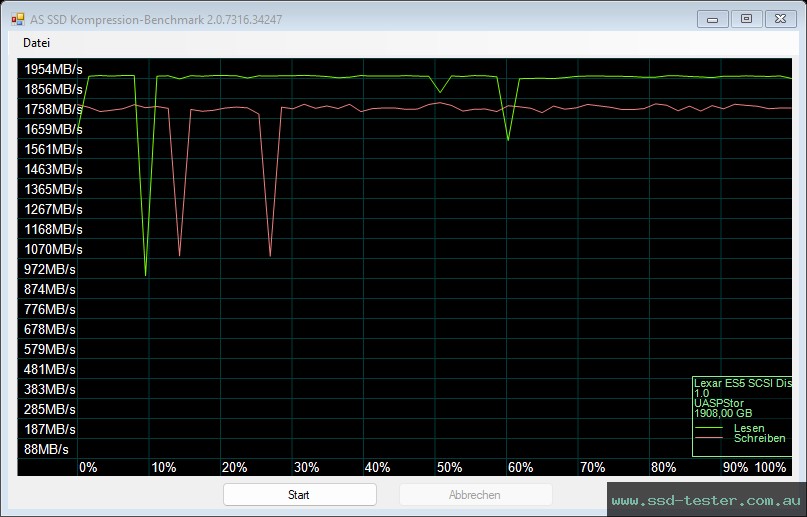Image resolution: width=807 pixels, height=517 pixels.
Task: Click the 50% x-axis label
Action: point(449,468)
